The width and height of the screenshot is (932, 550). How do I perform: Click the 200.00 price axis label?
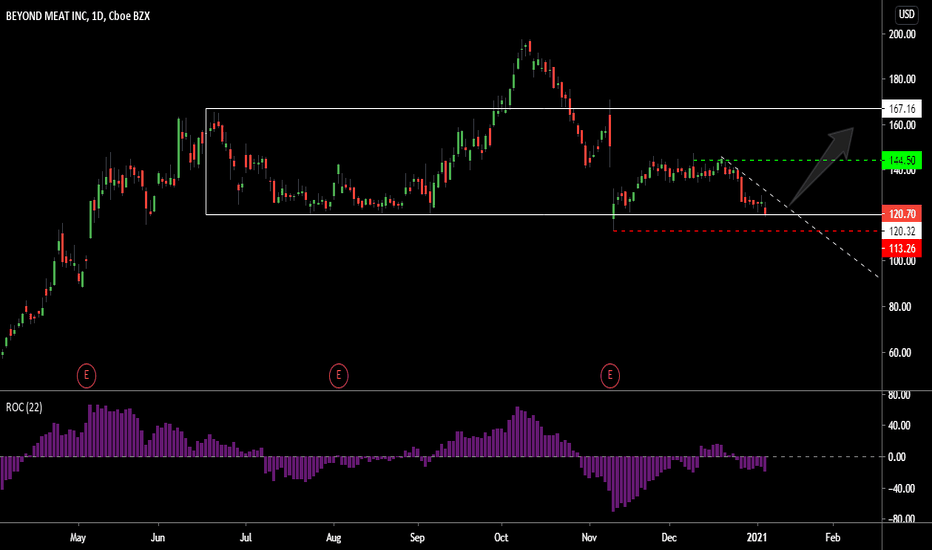pyautogui.click(x=902, y=34)
